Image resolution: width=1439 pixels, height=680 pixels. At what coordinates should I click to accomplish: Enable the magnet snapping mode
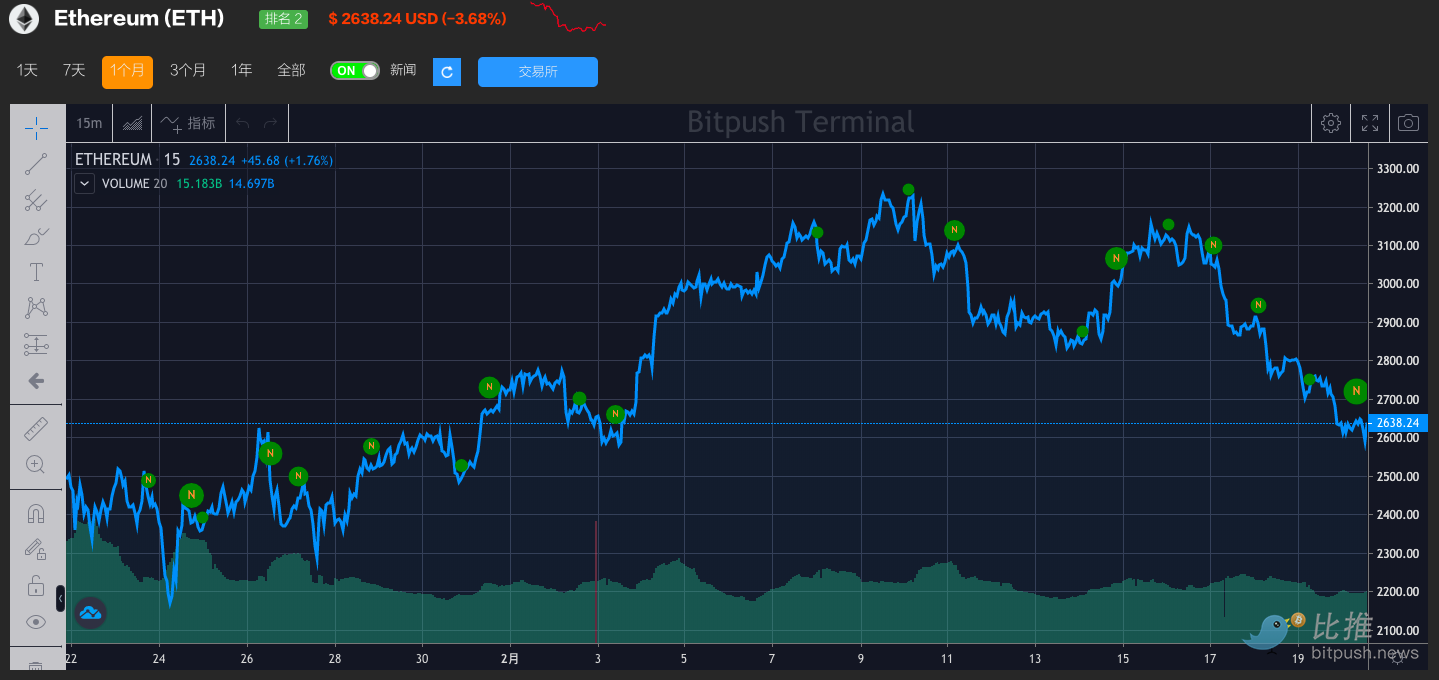point(36,512)
